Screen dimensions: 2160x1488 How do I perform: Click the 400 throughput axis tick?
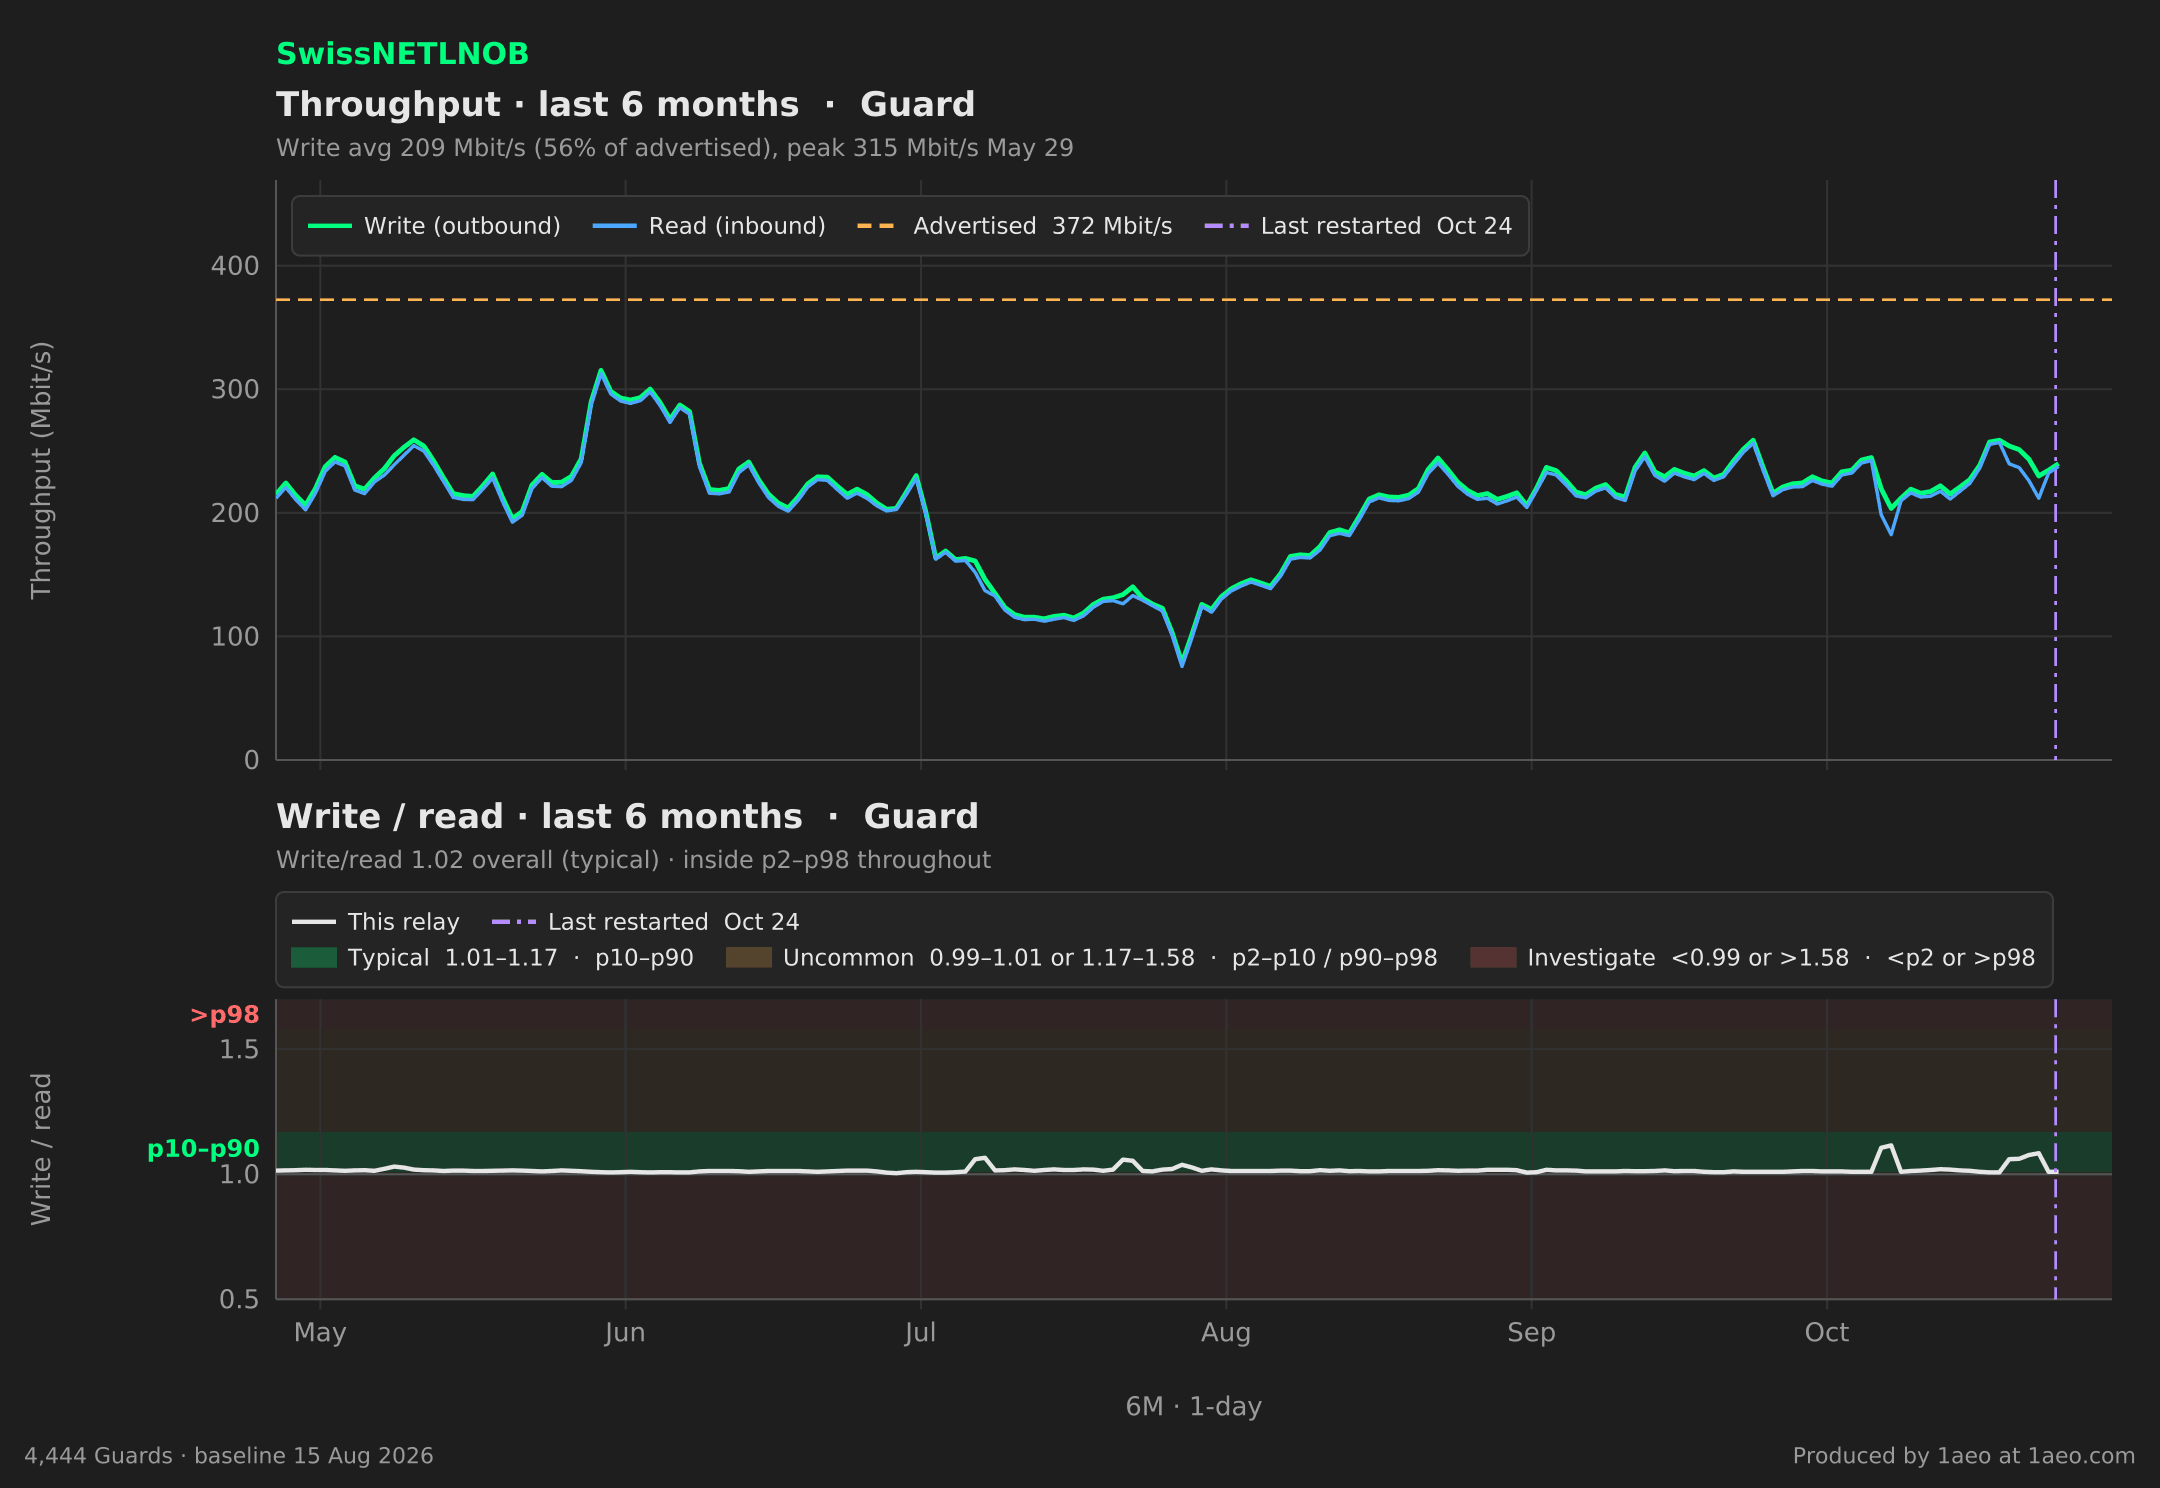(235, 266)
